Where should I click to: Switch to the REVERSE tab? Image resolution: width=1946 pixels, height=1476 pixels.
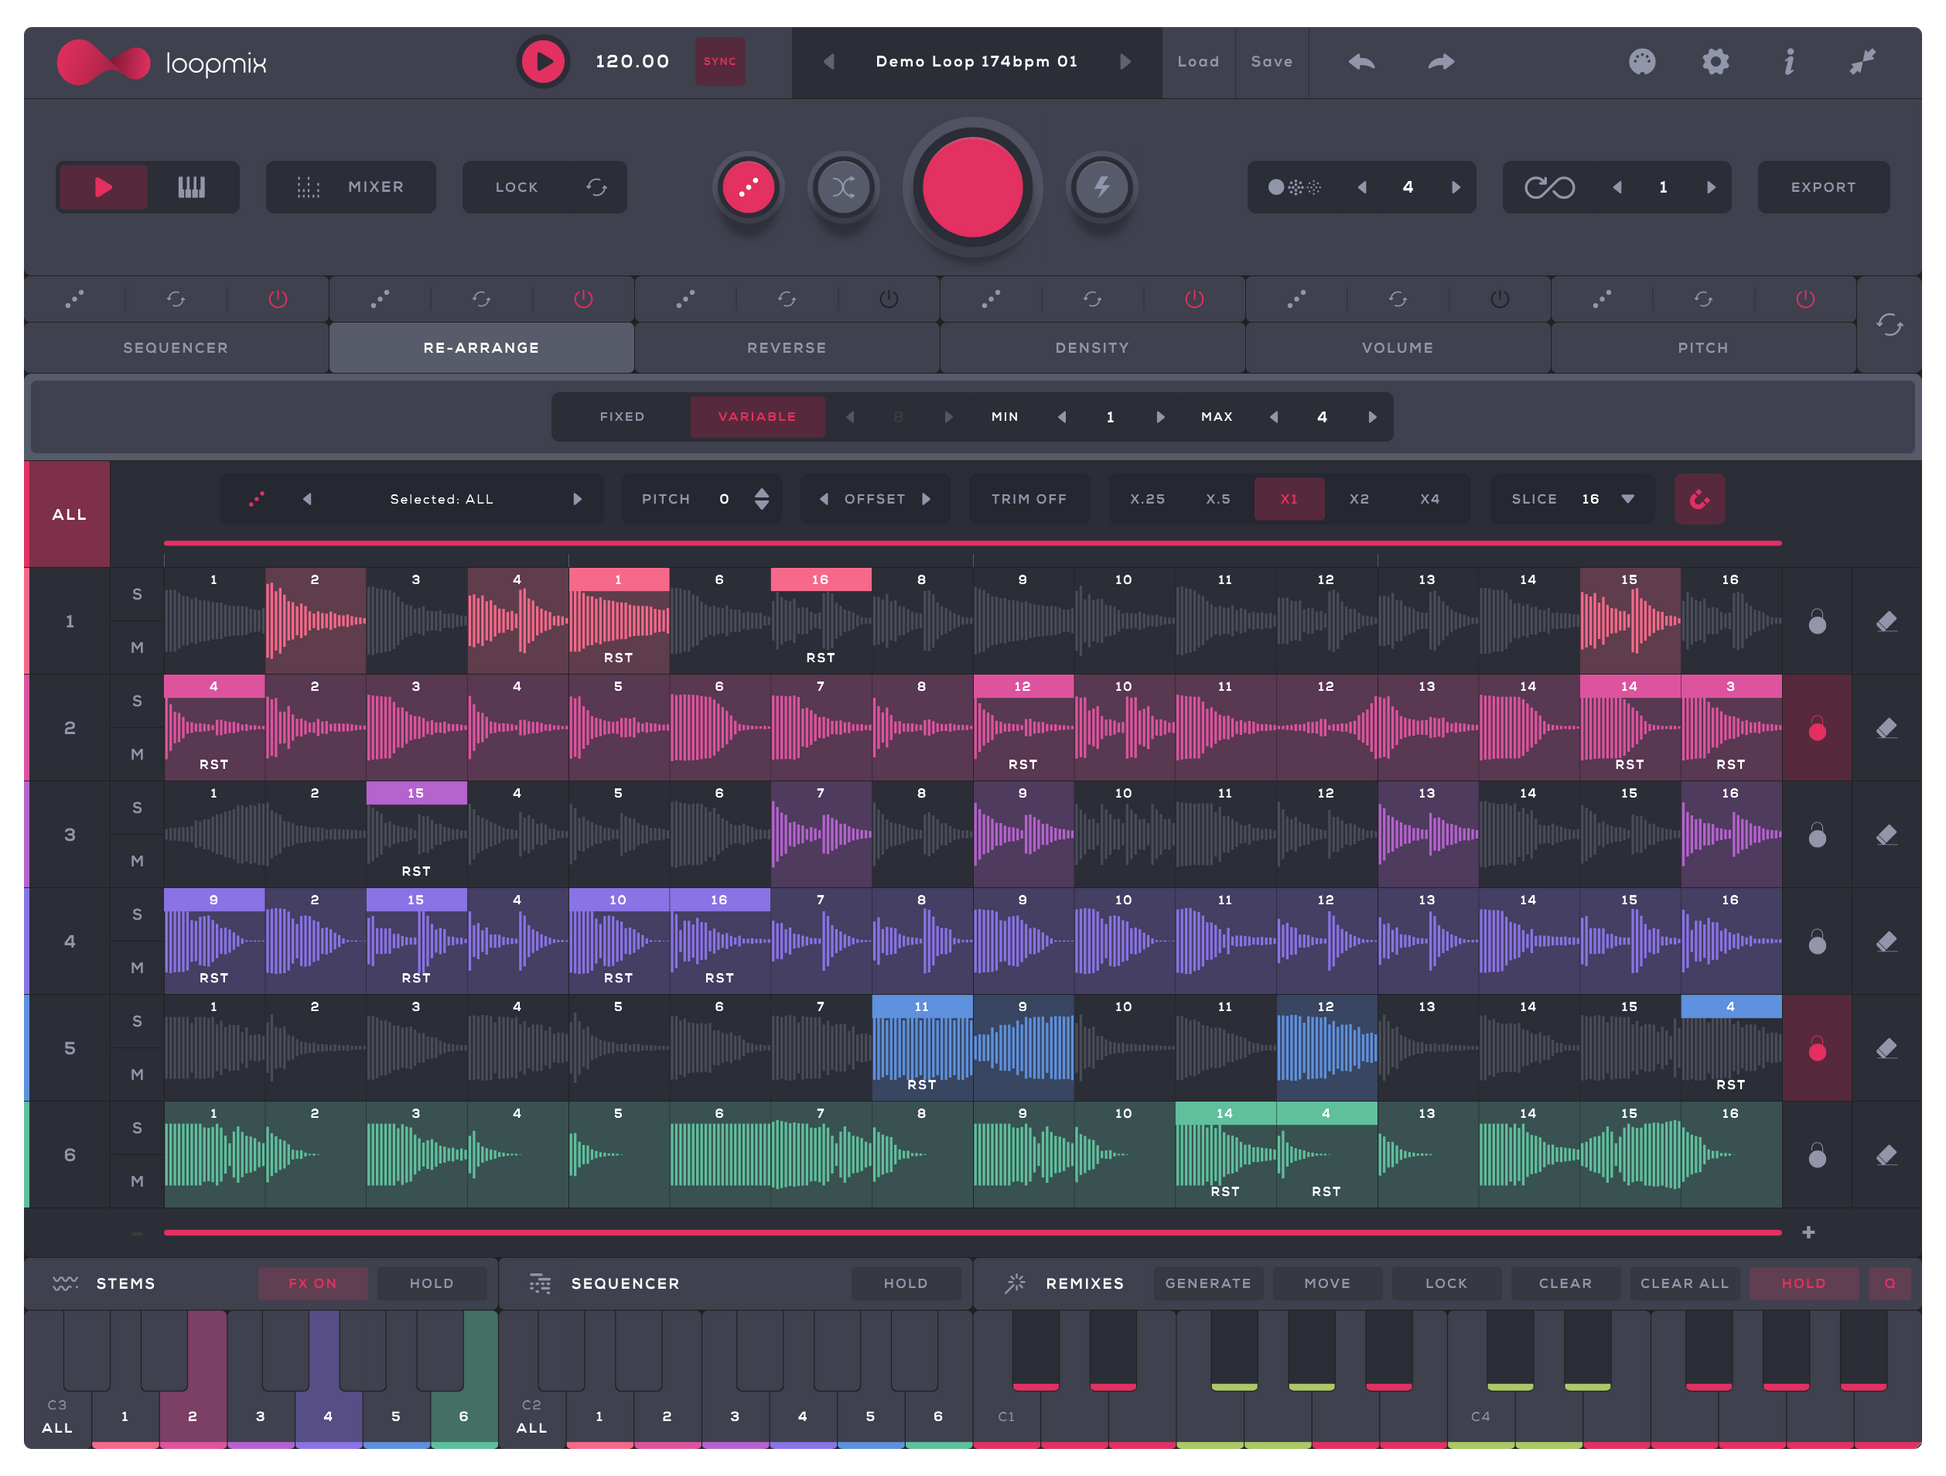(x=787, y=348)
